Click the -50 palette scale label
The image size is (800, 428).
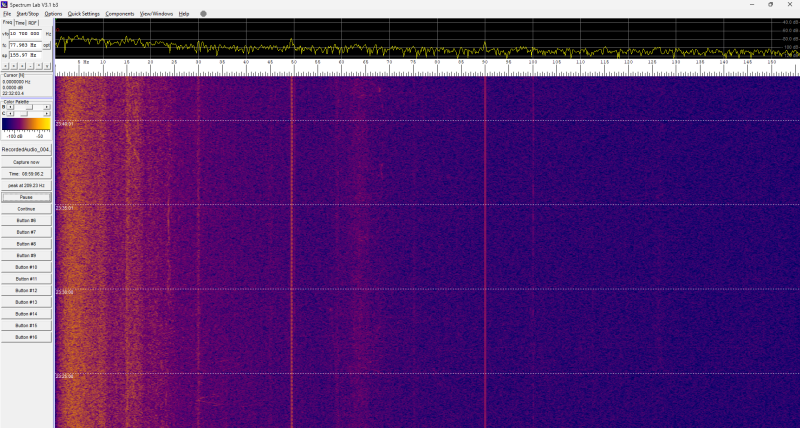click(x=40, y=136)
